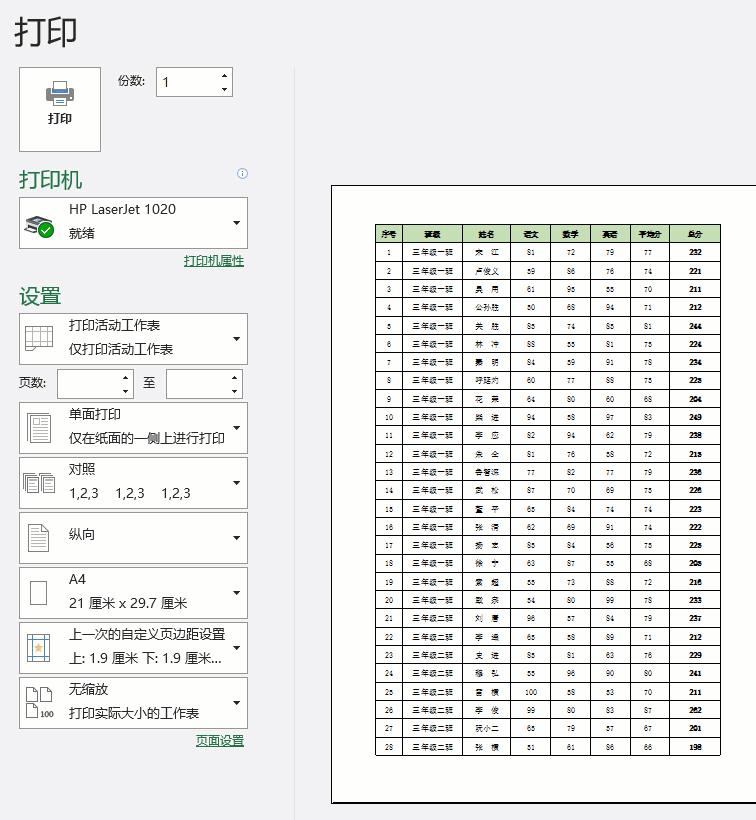Image resolution: width=756 pixels, height=820 pixels.
Task: Decrease the 份数 copies spinner
Action: 224,89
